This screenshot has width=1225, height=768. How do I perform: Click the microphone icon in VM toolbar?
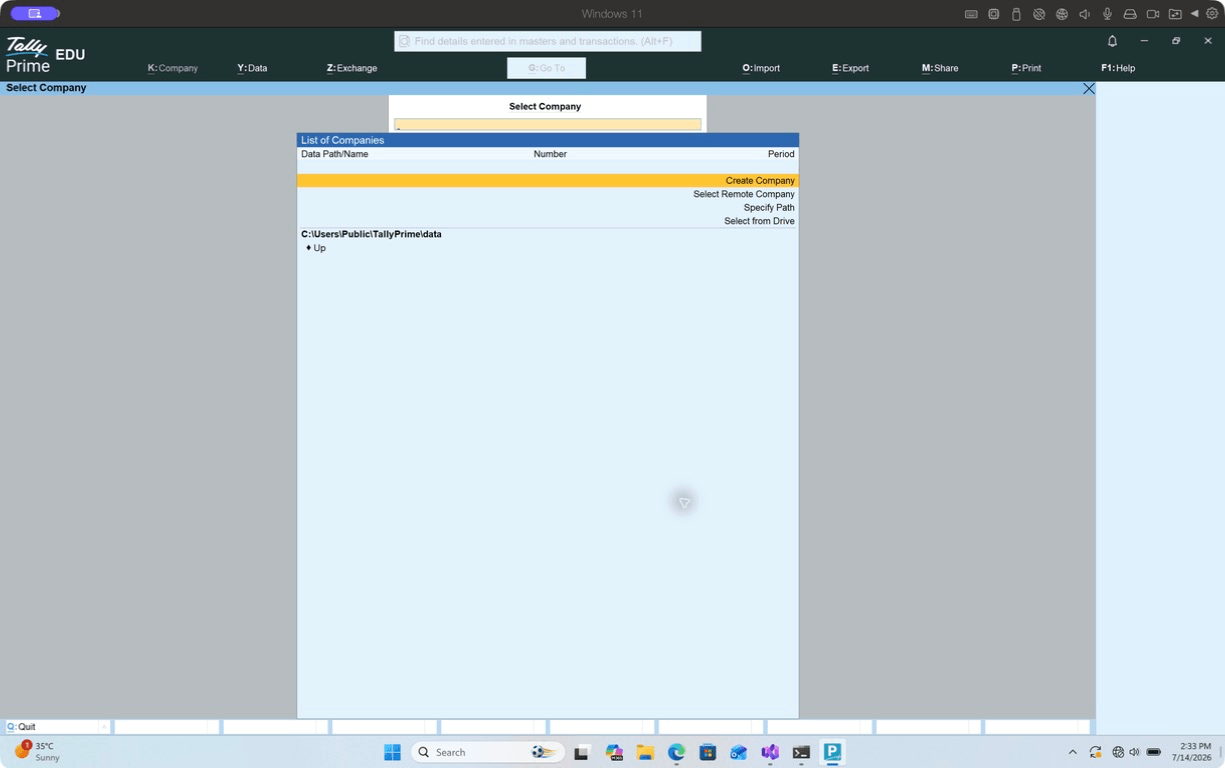pos(1107,14)
